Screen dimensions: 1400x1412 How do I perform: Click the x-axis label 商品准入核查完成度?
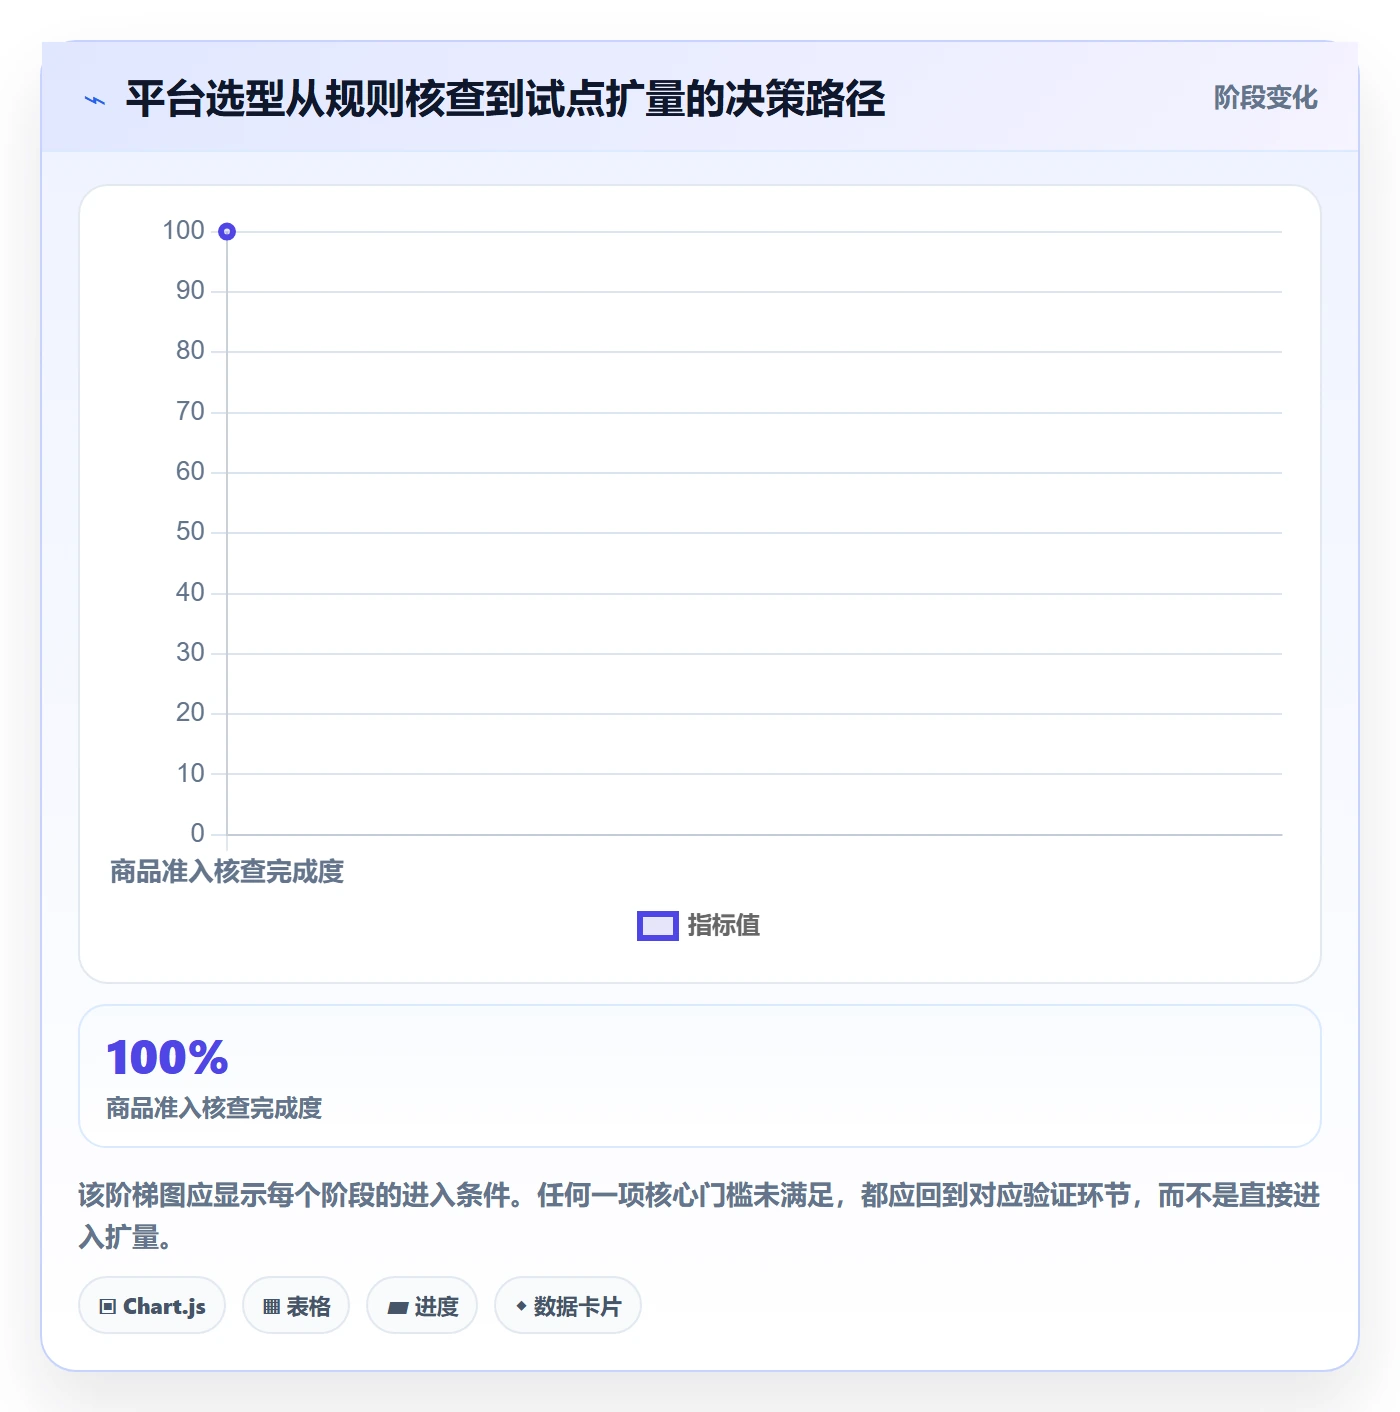point(227,872)
